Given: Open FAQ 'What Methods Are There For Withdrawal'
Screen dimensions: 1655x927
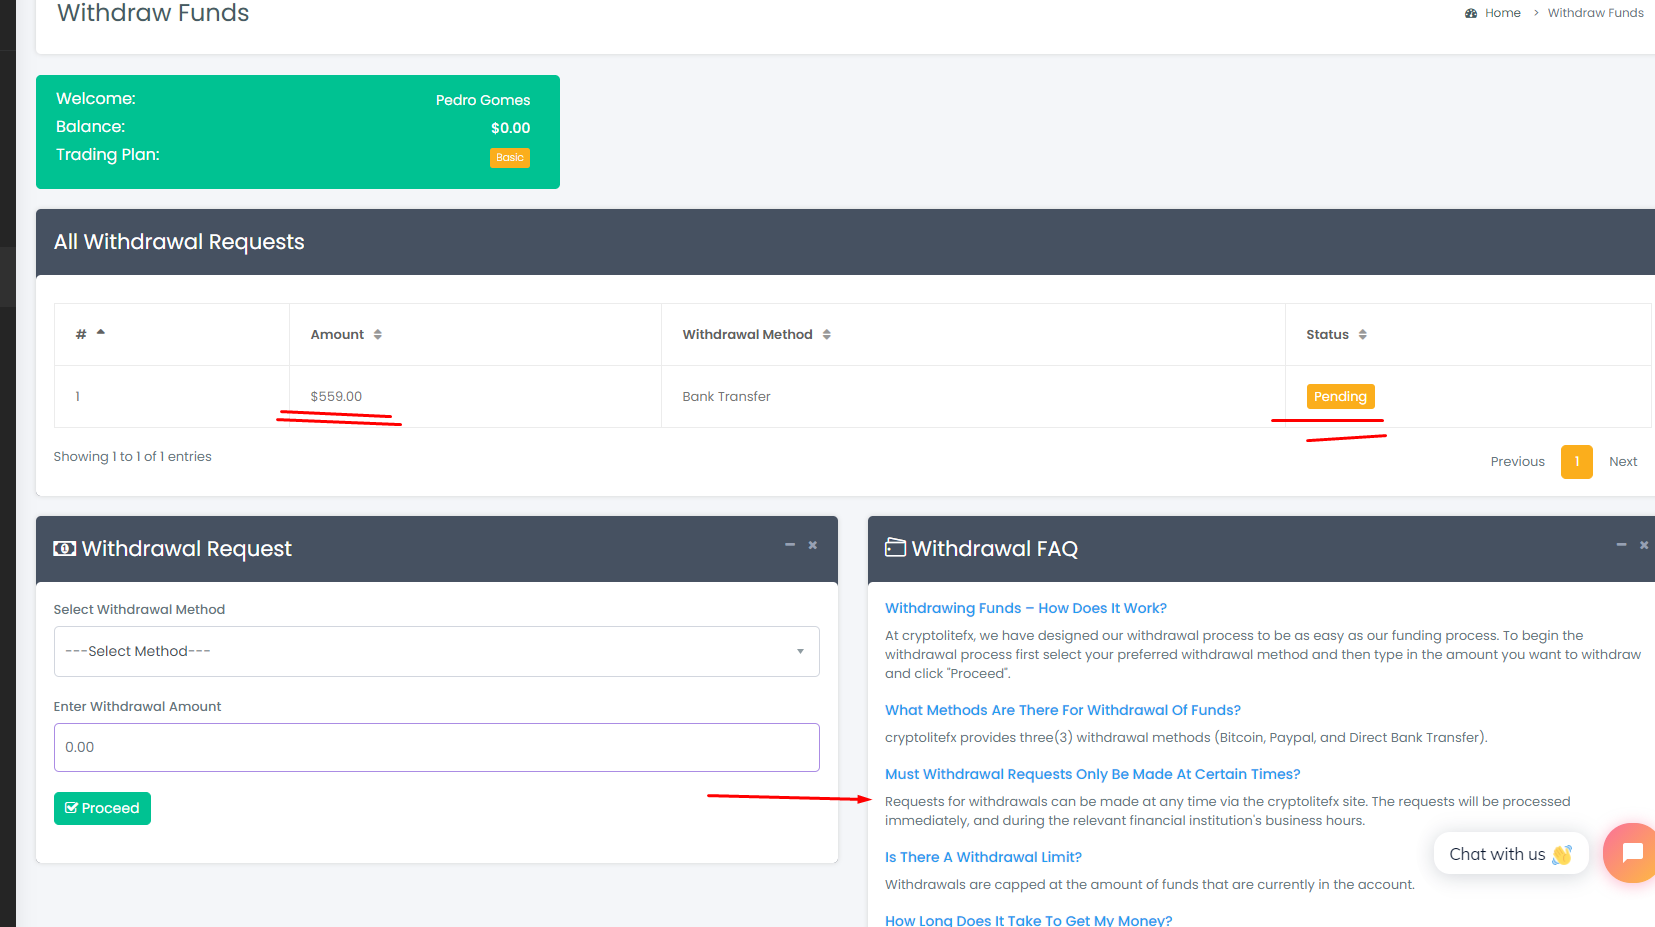Looking at the screenshot, I should tap(1063, 710).
